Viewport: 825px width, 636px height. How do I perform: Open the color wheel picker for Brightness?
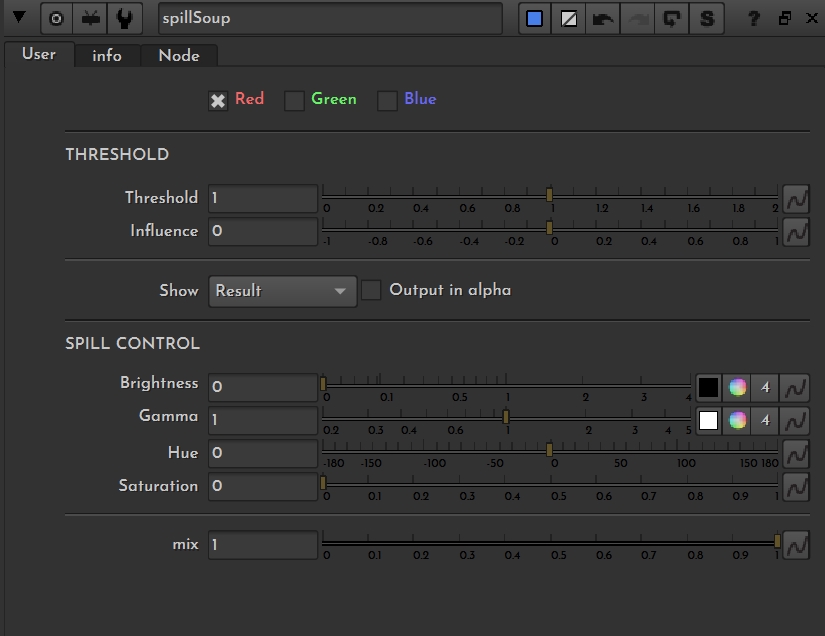[x=737, y=387]
